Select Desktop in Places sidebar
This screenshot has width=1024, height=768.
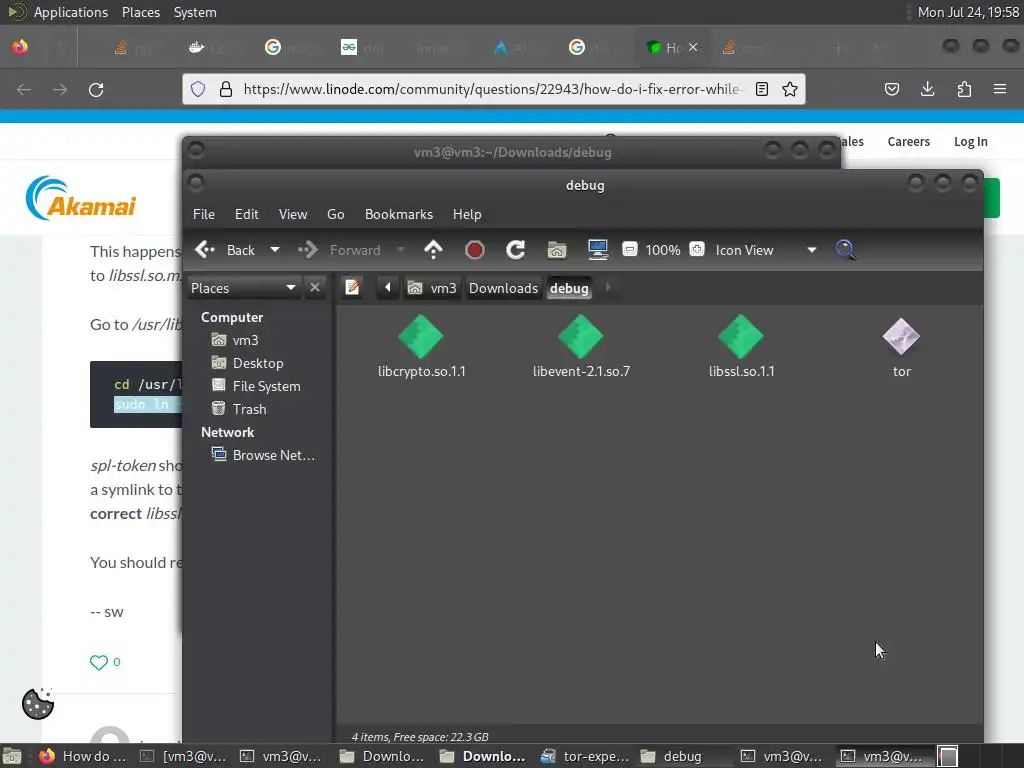(x=248, y=363)
